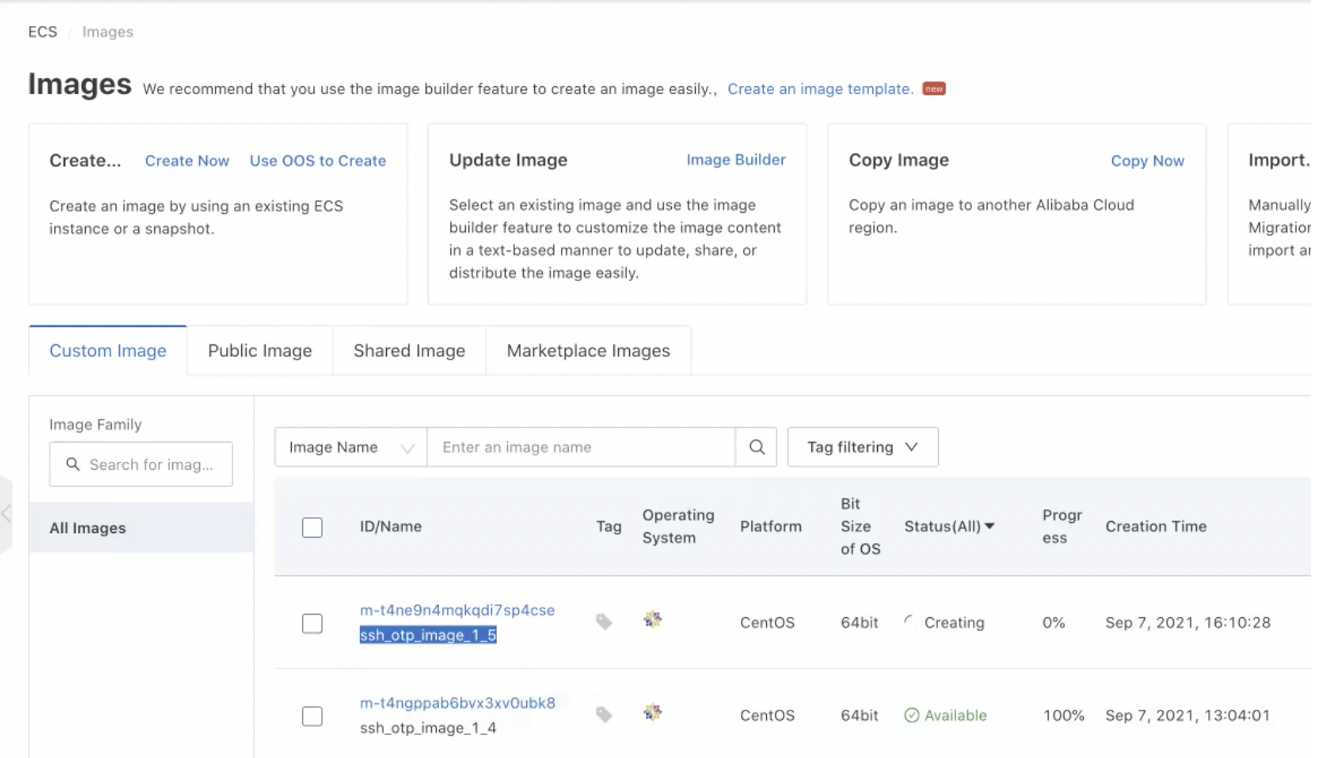Click the search icon in the Image Family search box
This screenshot has width=1320, height=758.
71,464
